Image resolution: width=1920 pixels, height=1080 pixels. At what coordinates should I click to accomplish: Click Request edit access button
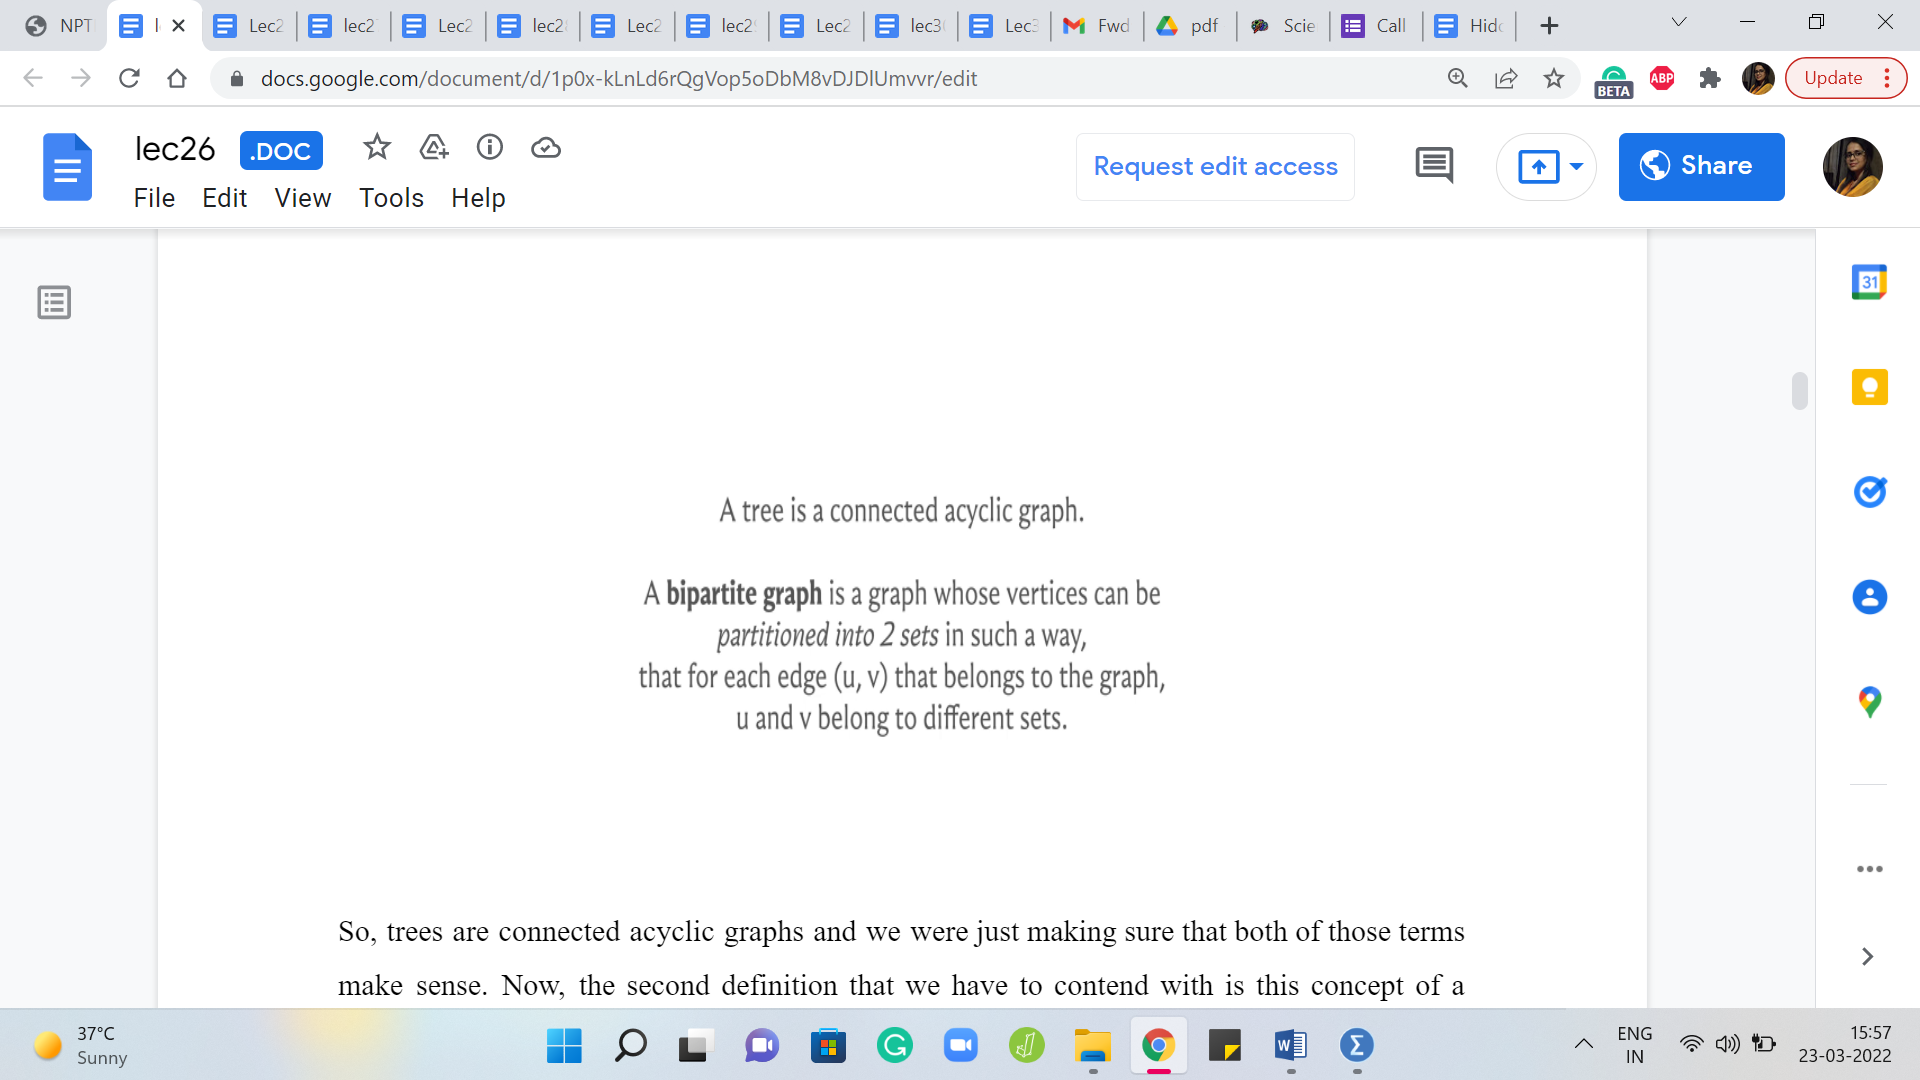click(x=1215, y=166)
